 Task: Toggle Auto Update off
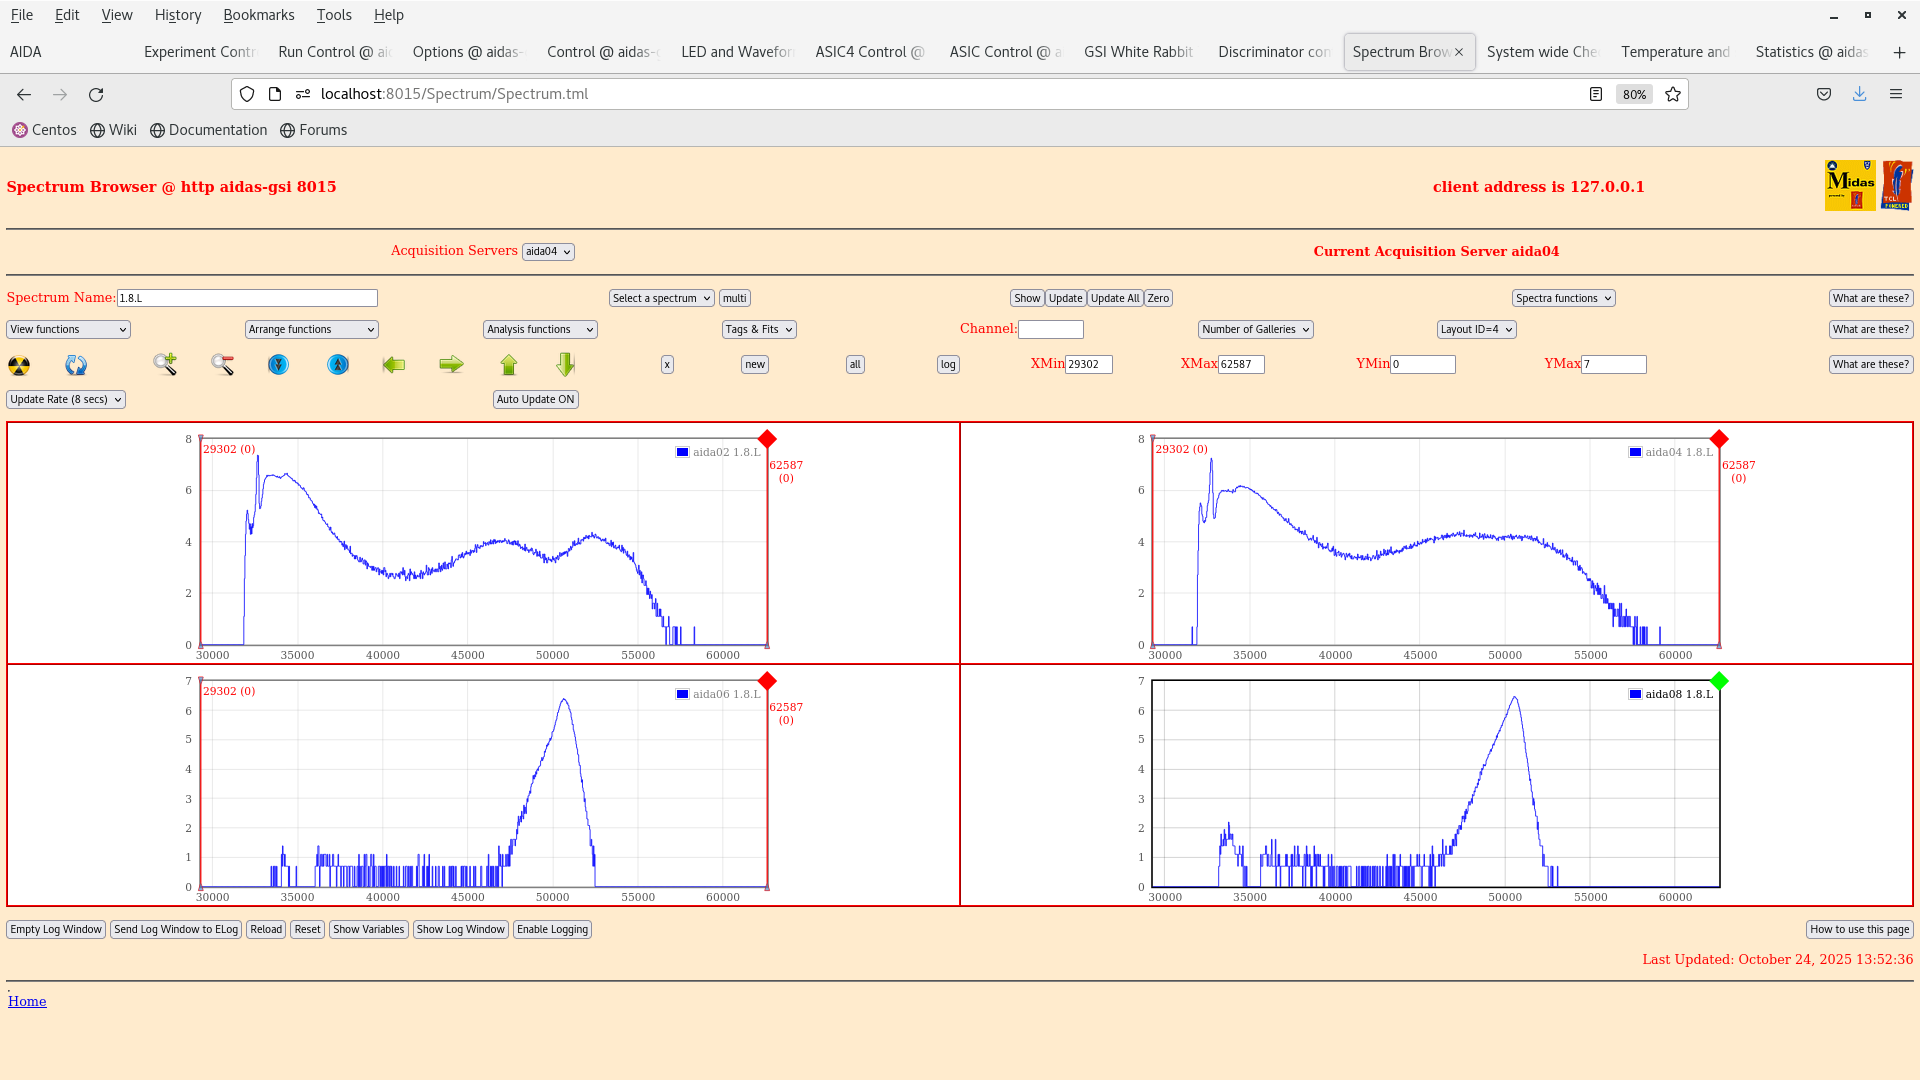(535, 398)
